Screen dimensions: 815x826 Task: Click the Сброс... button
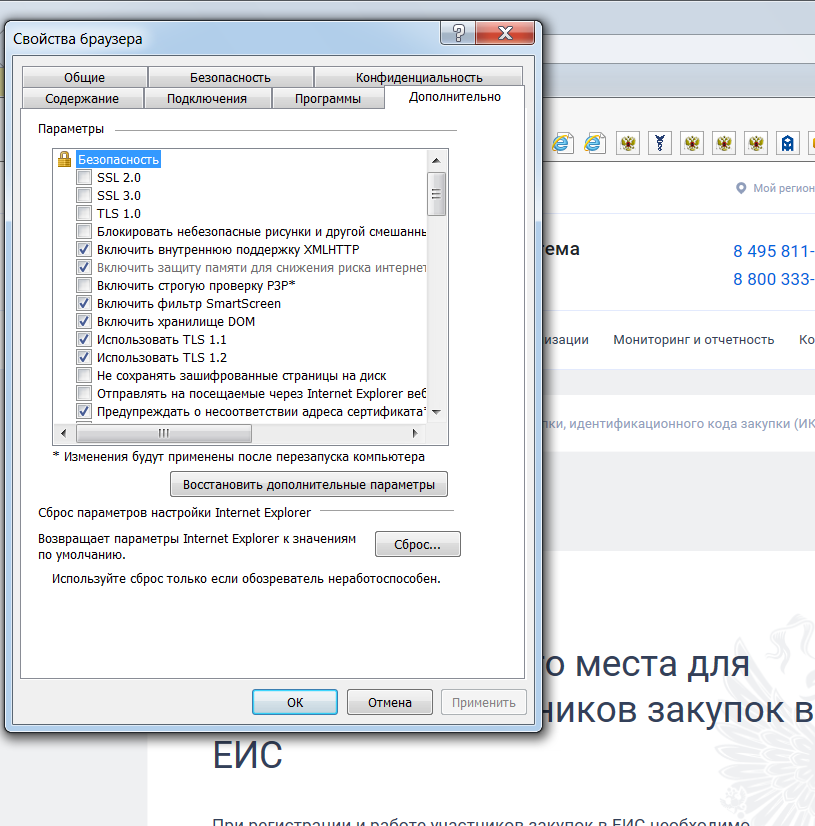pyautogui.click(x=417, y=545)
